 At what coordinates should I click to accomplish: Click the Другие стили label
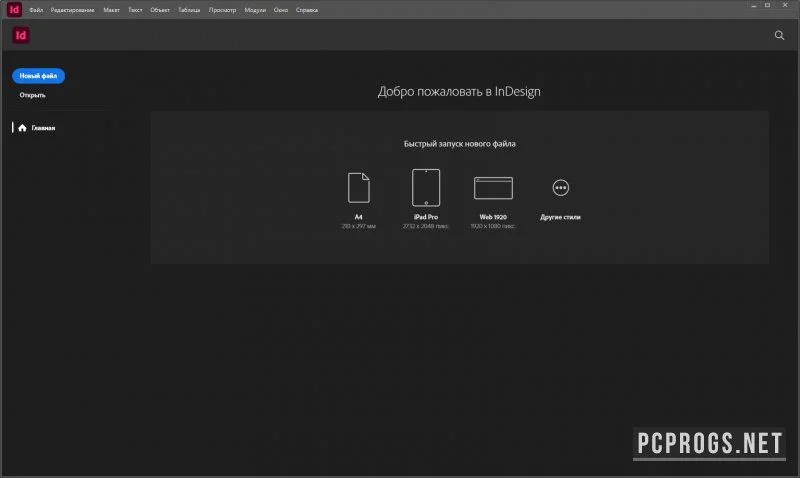tap(560, 217)
